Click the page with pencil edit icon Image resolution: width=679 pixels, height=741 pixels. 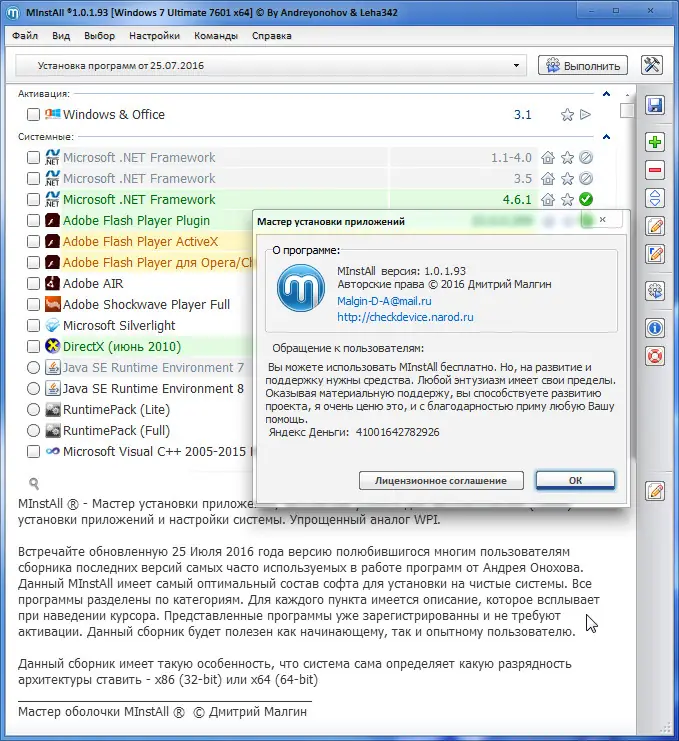655,226
